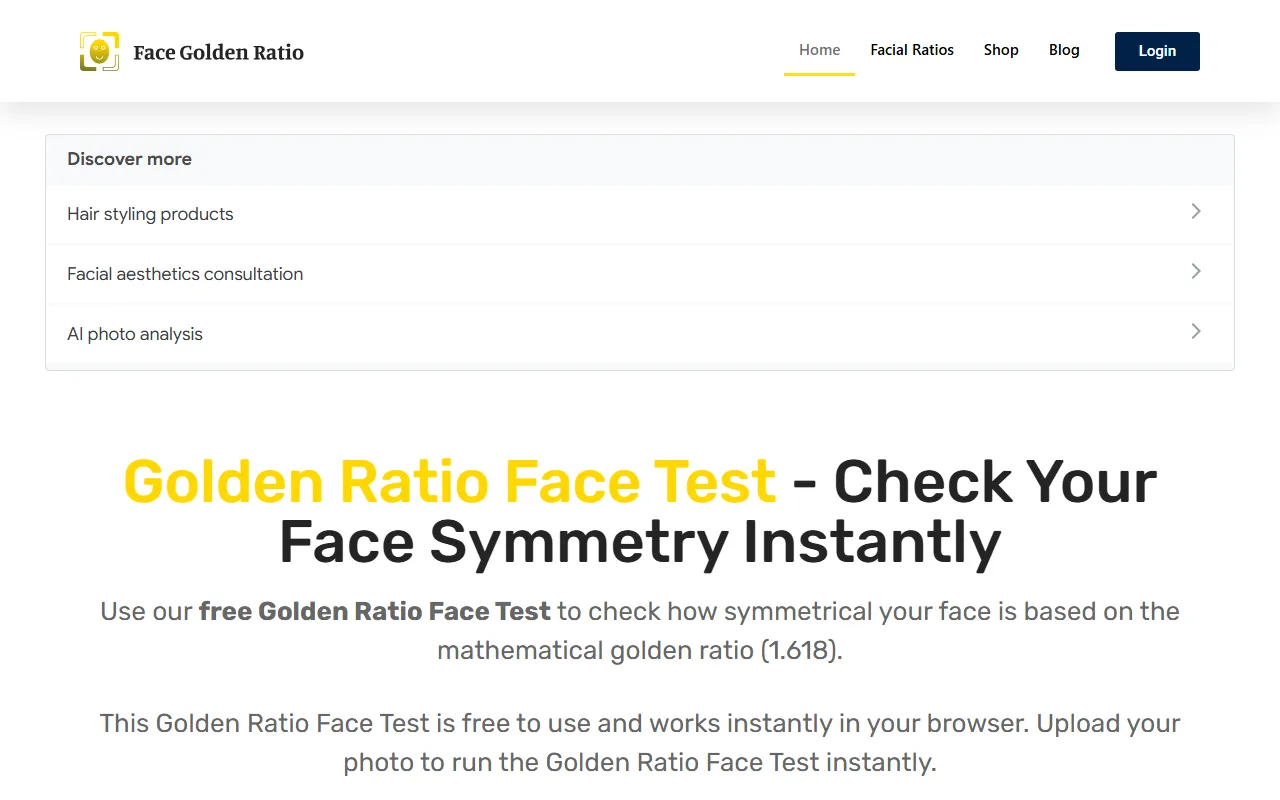
Task: Open the Hair styling products link
Action: pyautogui.click(x=150, y=214)
